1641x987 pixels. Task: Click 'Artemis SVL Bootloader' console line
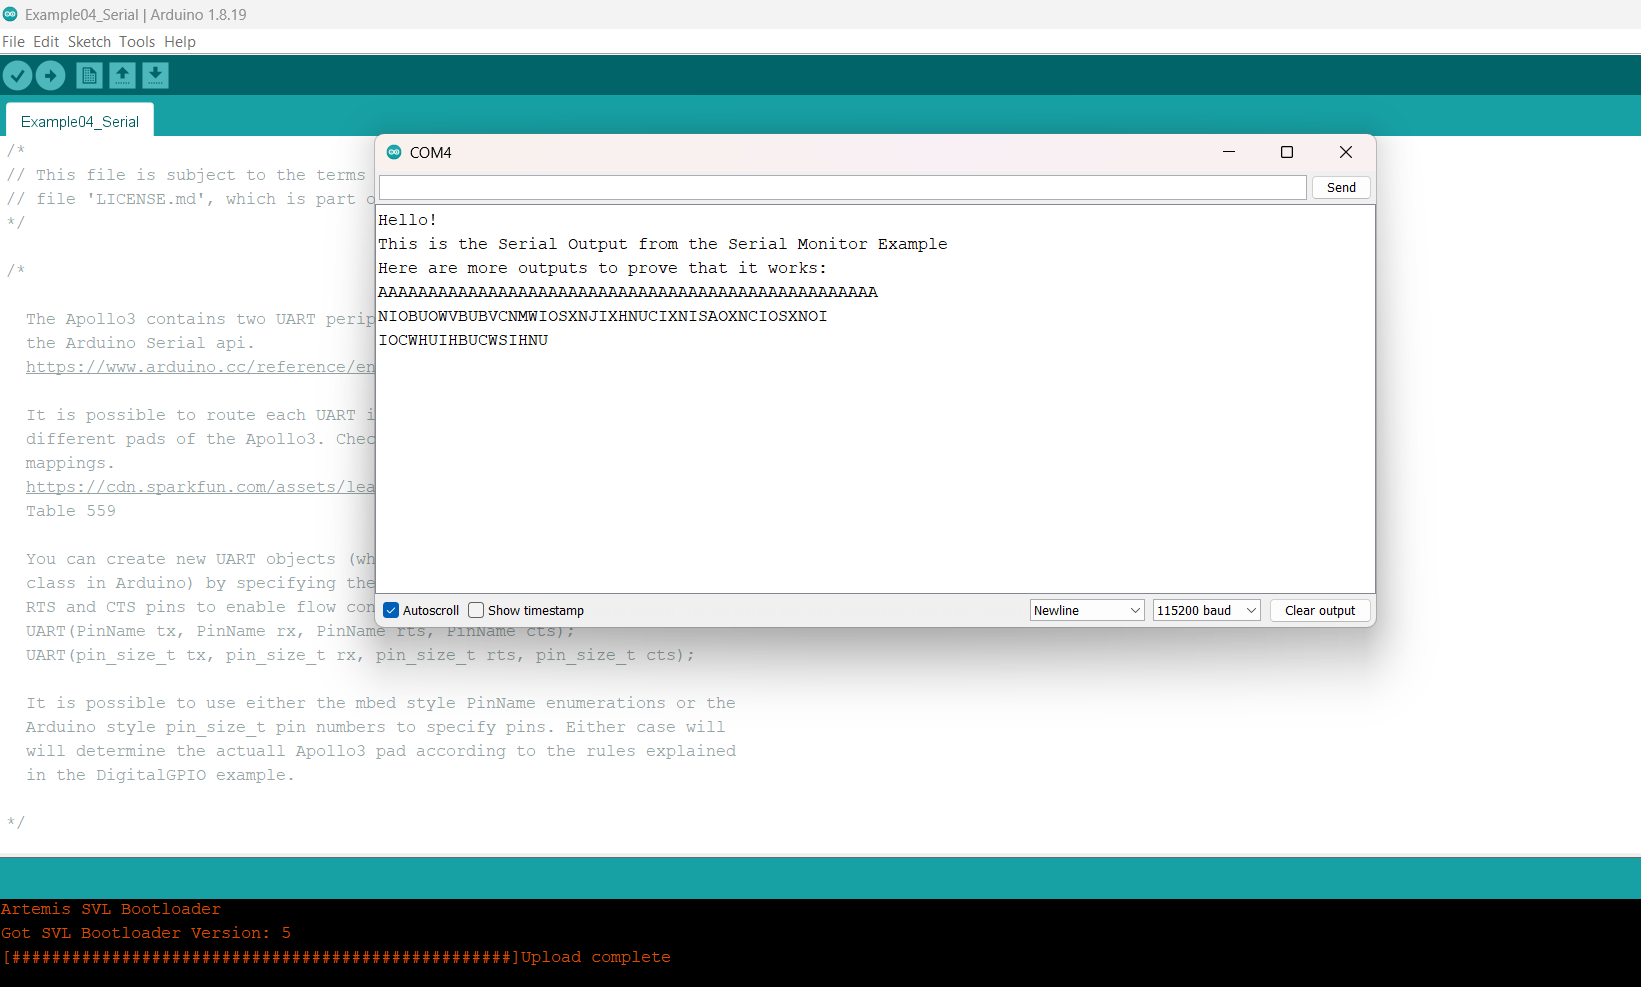point(111,909)
